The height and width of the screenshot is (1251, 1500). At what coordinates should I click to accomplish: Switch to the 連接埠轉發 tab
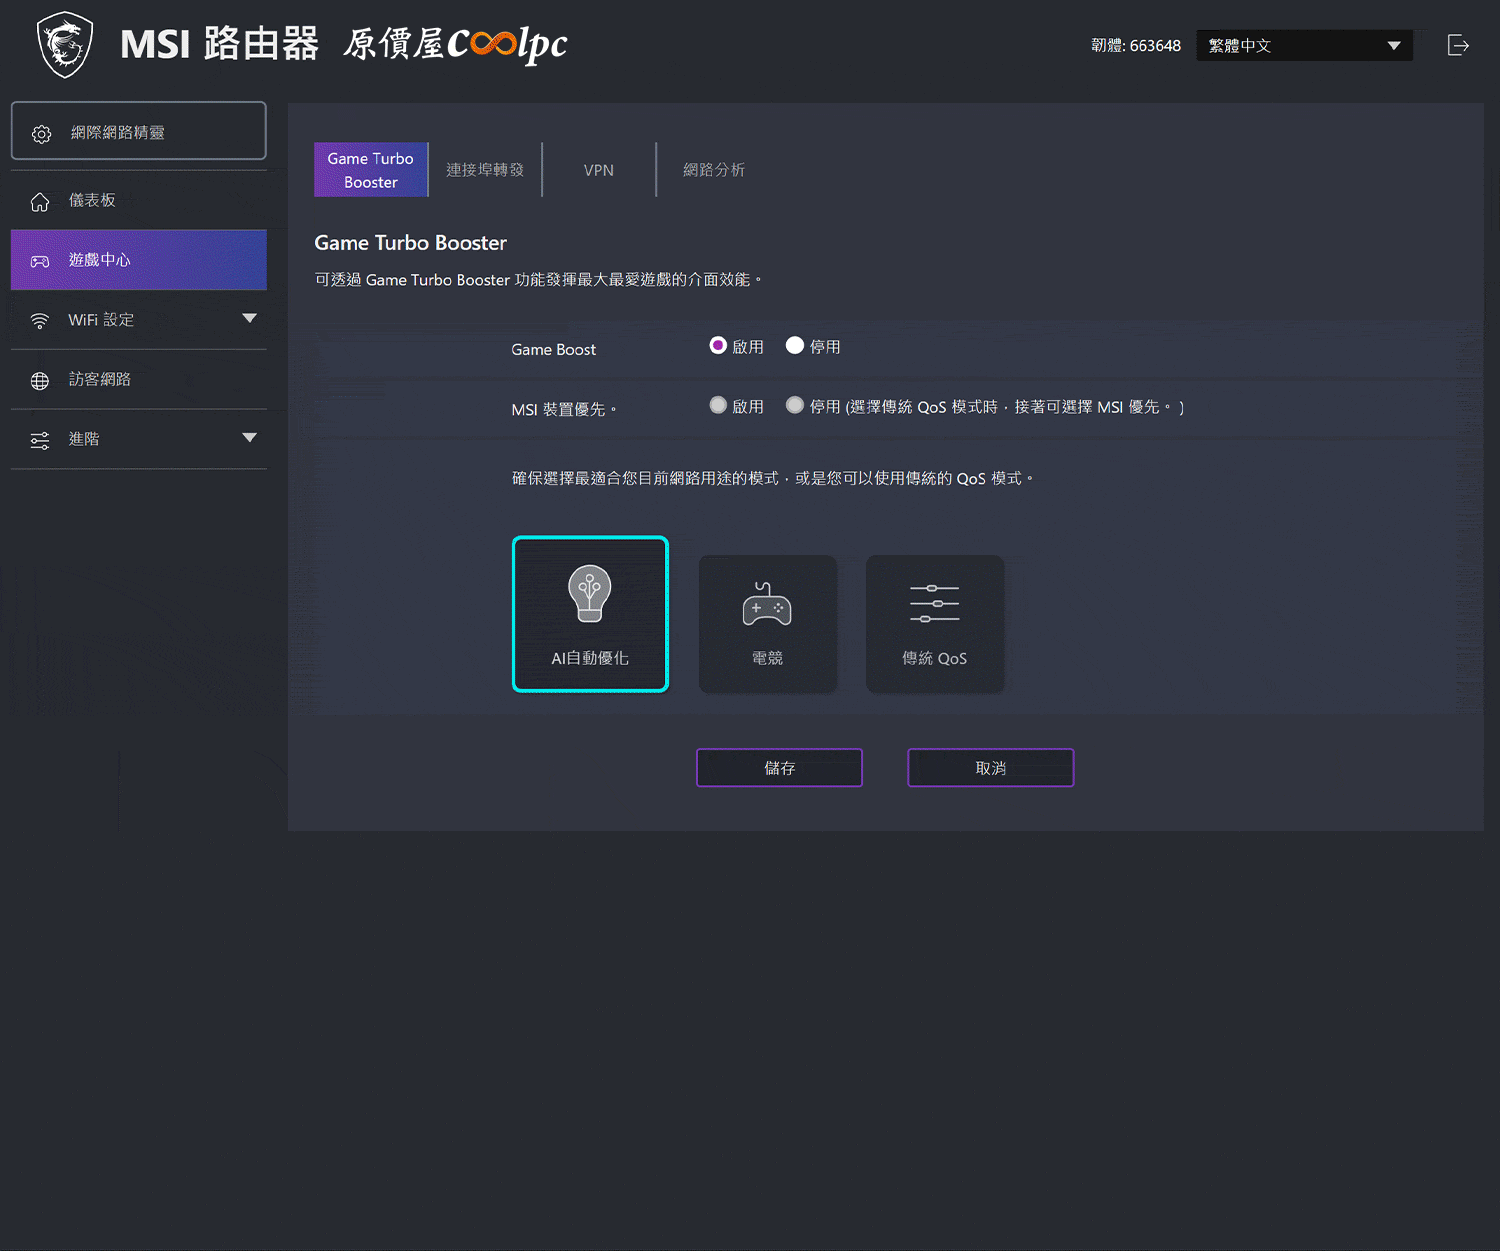tap(485, 170)
